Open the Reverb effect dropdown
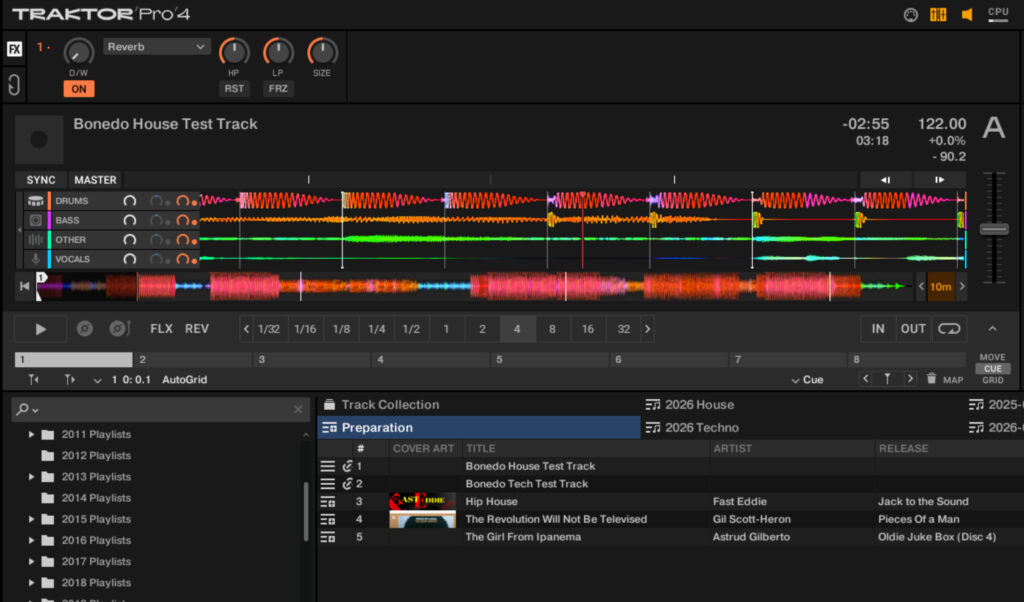Screen dimensions: 1024x602 (x=157, y=47)
